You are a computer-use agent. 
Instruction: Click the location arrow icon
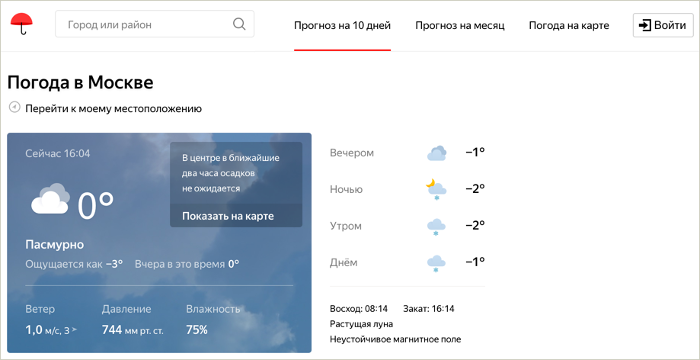pos(15,108)
